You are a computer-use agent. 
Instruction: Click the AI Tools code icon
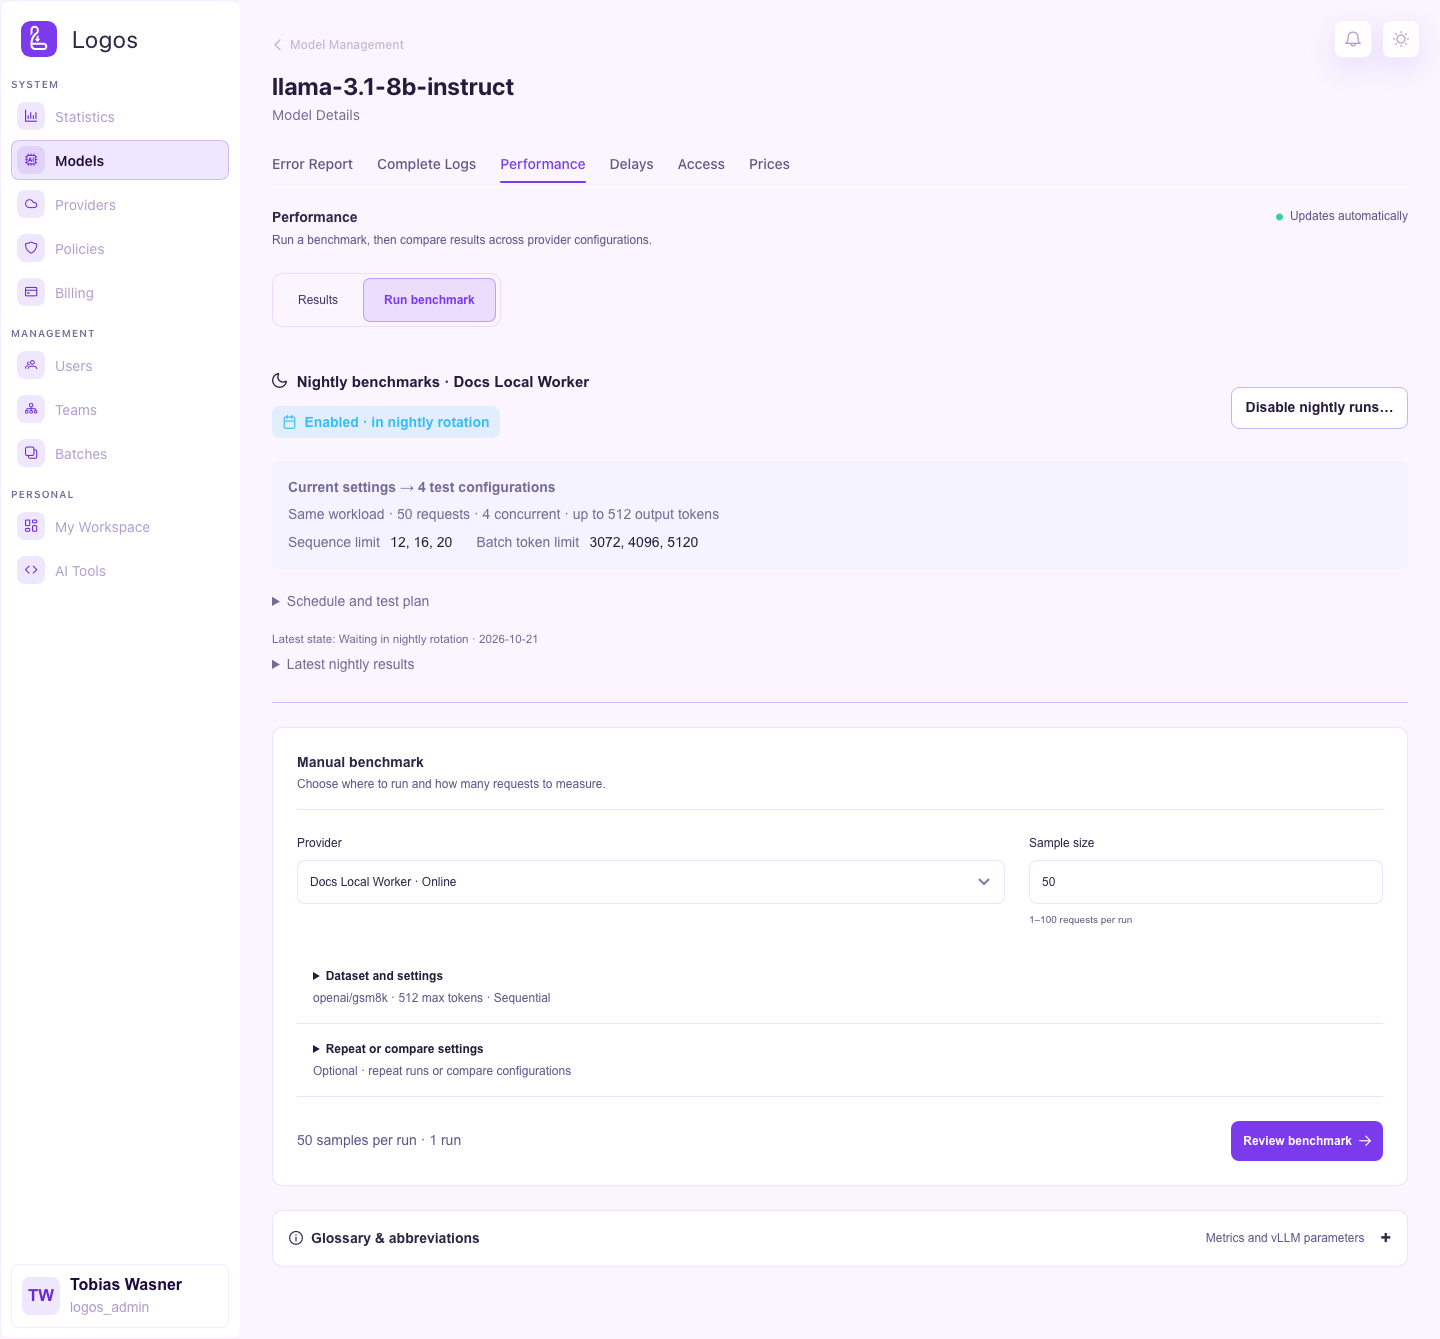pos(31,570)
